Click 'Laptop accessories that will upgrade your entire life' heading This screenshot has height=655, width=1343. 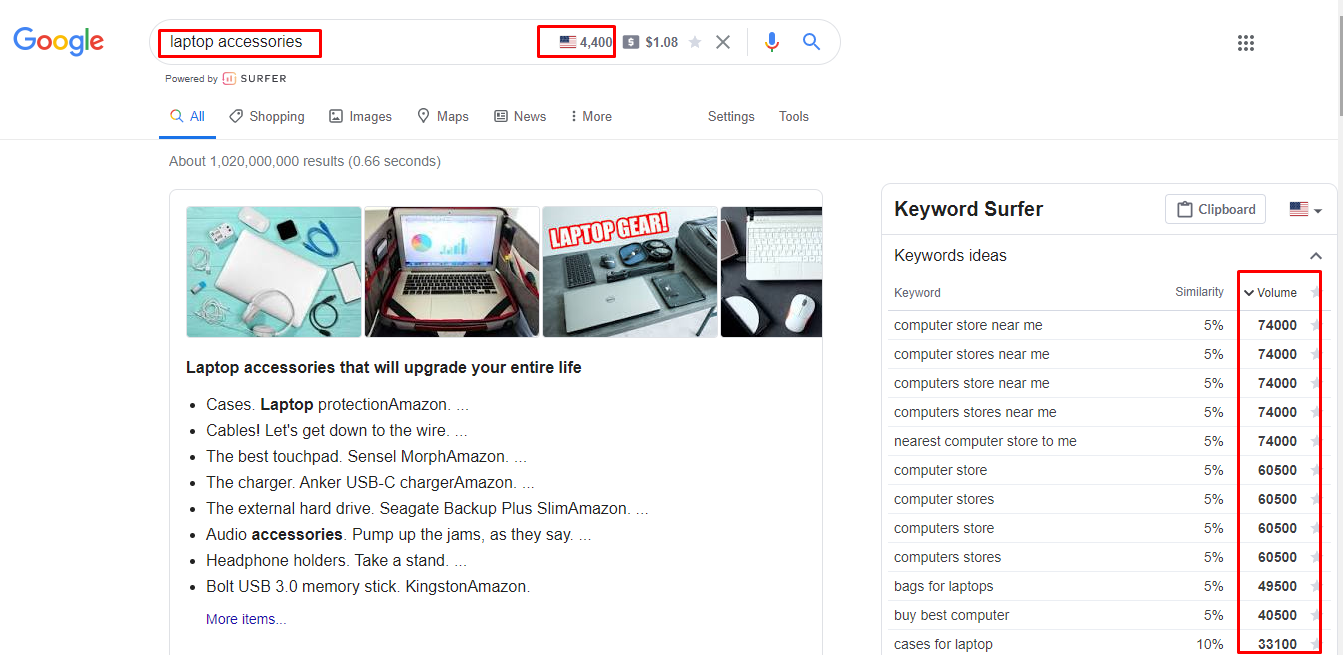384,367
